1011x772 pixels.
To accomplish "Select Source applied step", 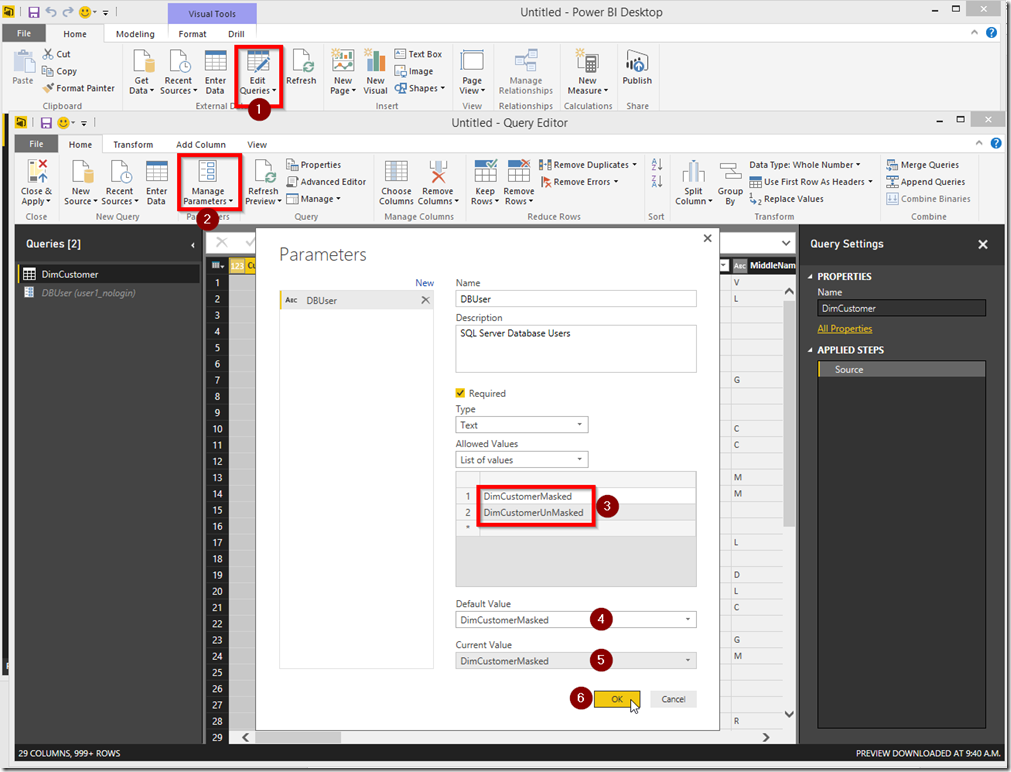I will [901, 370].
